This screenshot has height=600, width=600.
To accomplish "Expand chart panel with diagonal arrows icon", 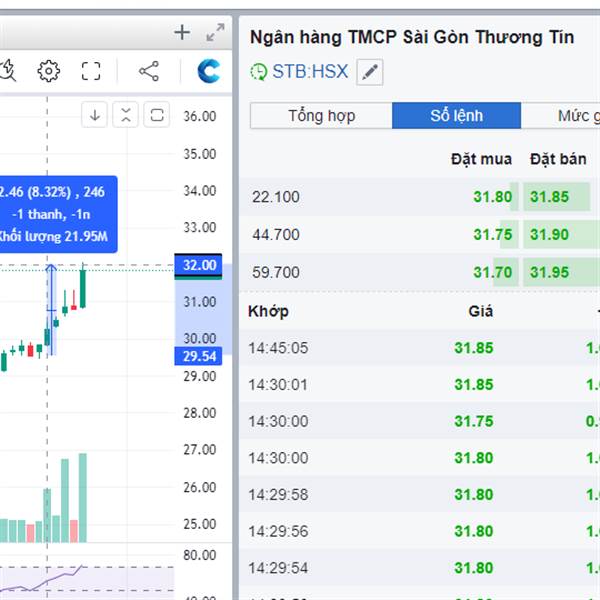I will pyautogui.click(x=215, y=33).
